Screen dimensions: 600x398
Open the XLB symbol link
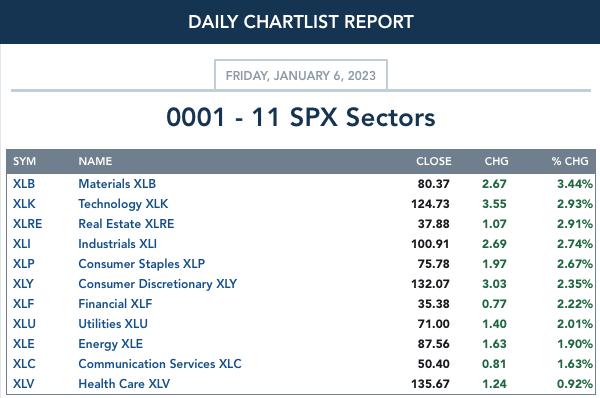(x=24, y=184)
